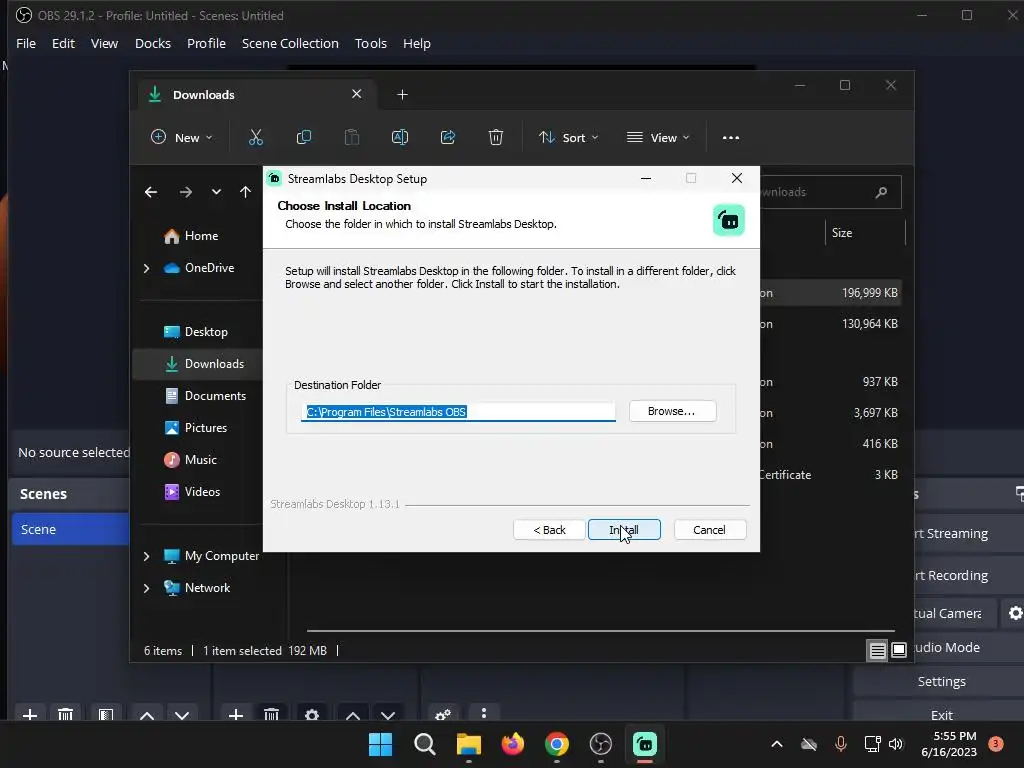Viewport: 1024px width, 768px height.
Task: Open OBS Virtual Camera settings gear
Action: pyautogui.click(x=1015, y=613)
